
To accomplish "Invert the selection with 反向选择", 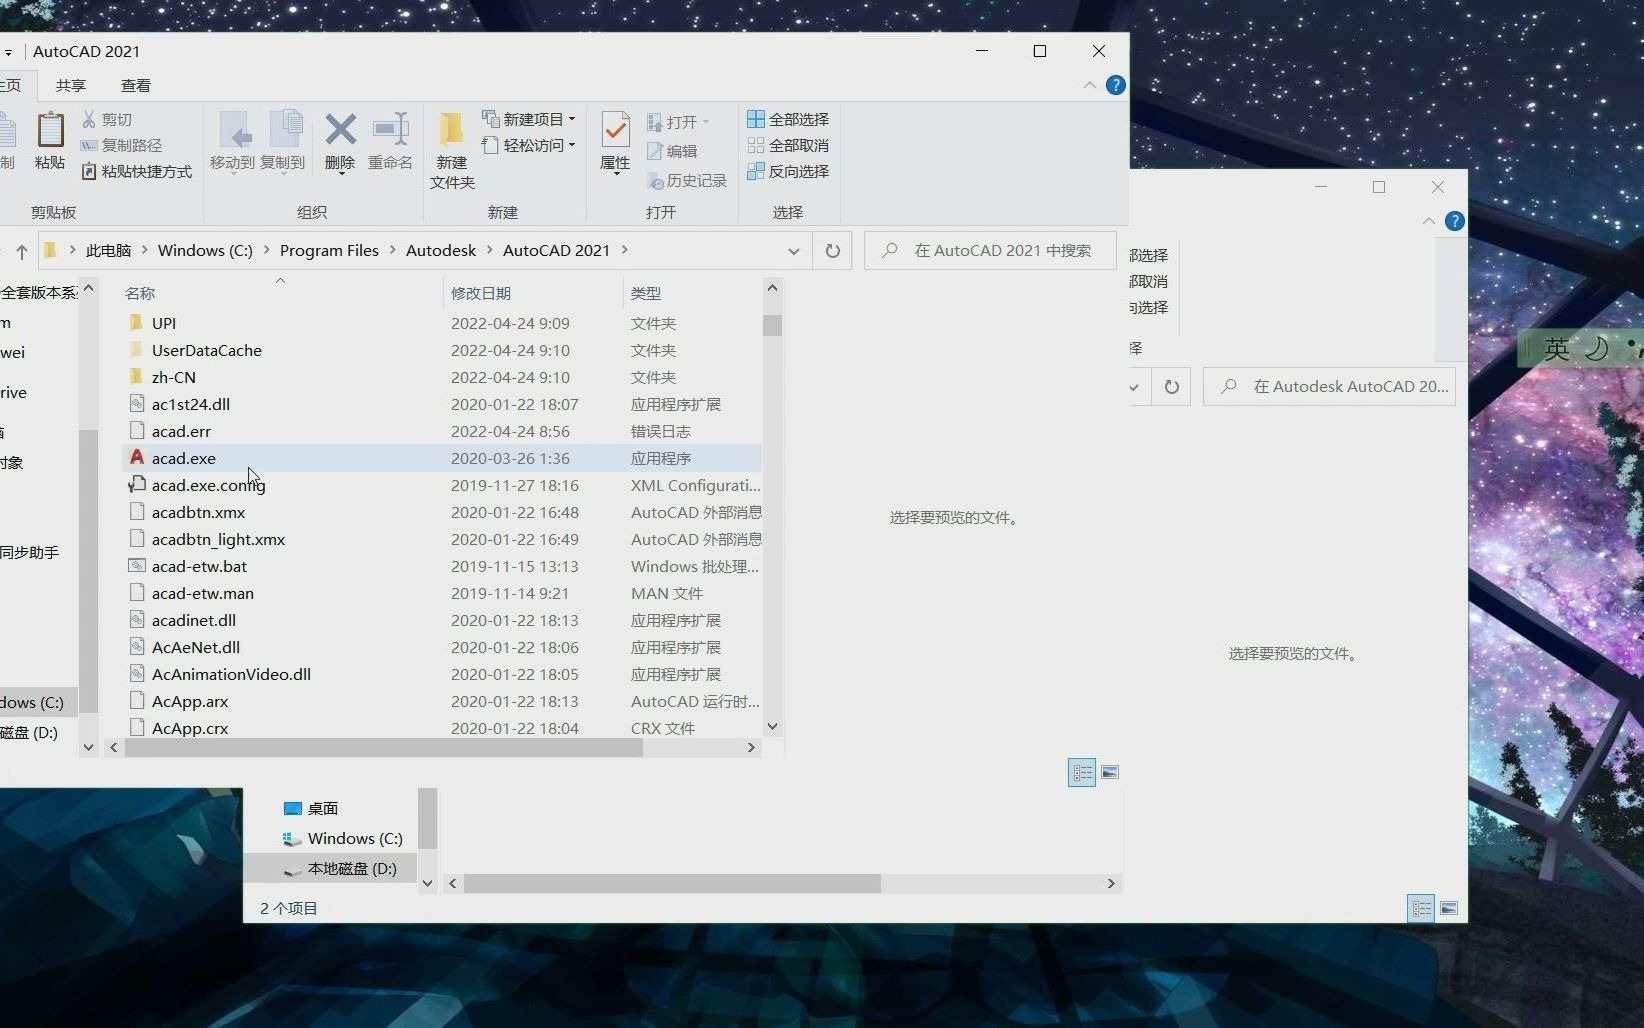I will 789,171.
